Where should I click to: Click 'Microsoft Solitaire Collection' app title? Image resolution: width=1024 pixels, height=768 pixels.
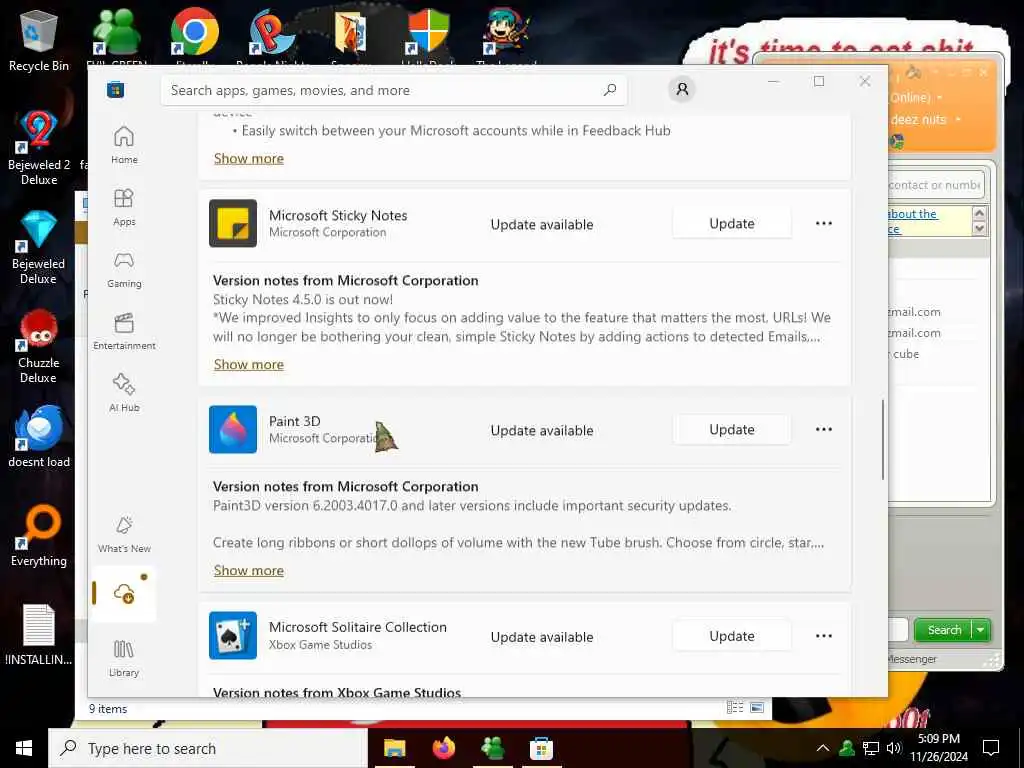point(358,627)
